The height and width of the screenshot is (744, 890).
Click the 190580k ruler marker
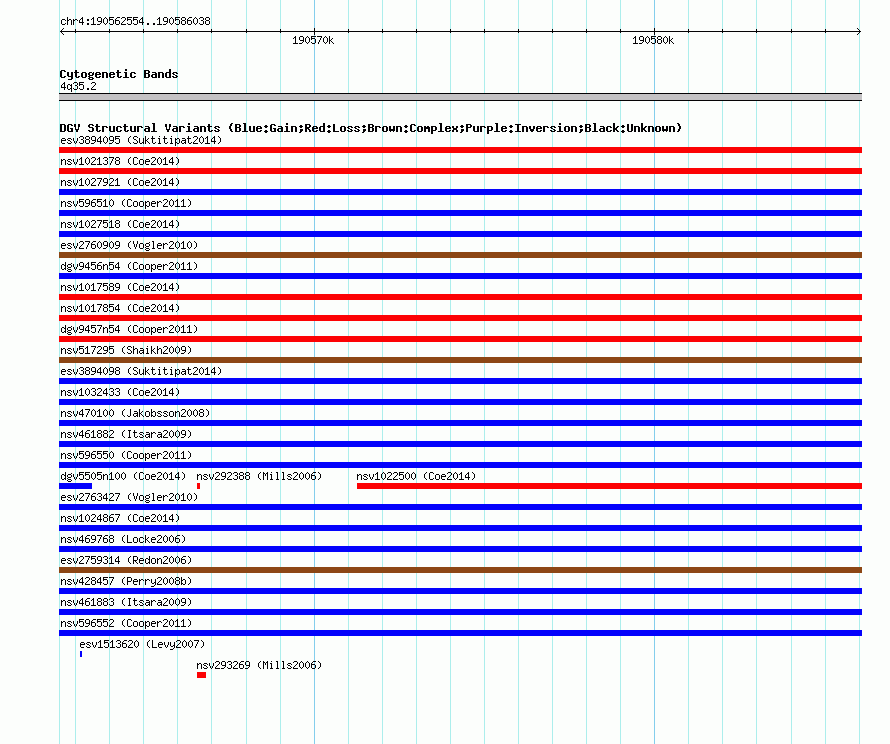pyautogui.click(x=653, y=40)
